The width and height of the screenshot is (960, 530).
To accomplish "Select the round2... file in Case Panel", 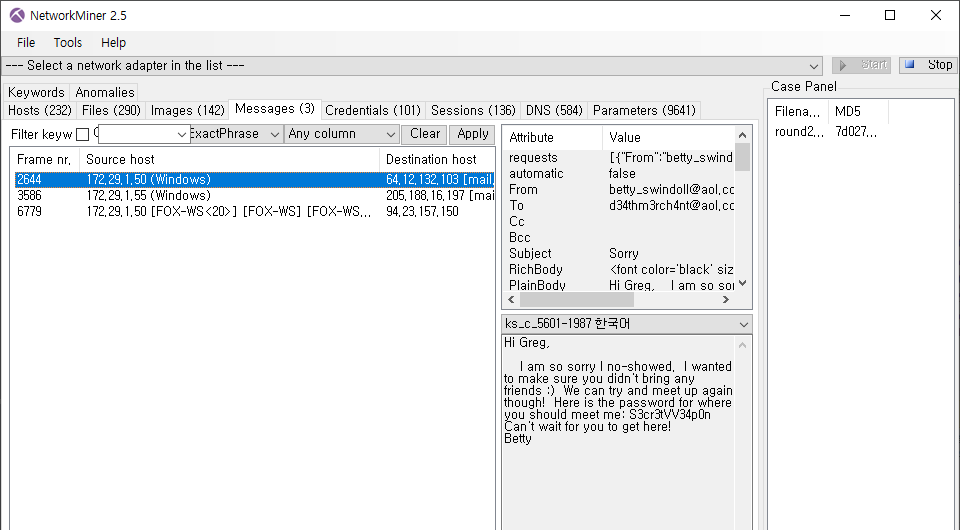I will coord(799,132).
